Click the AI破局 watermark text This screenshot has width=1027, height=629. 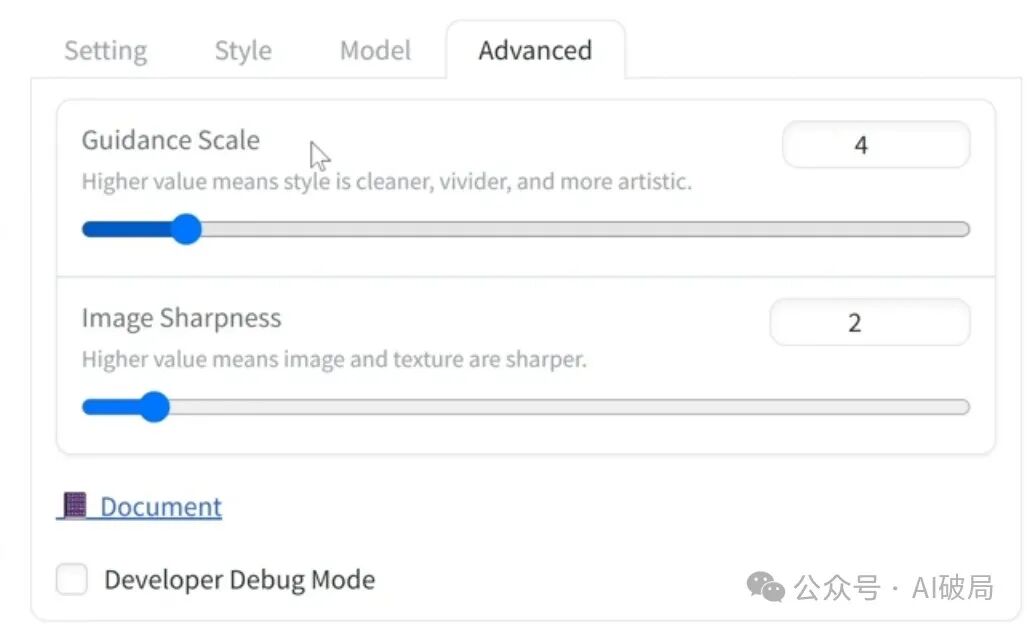click(x=952, y=588)
